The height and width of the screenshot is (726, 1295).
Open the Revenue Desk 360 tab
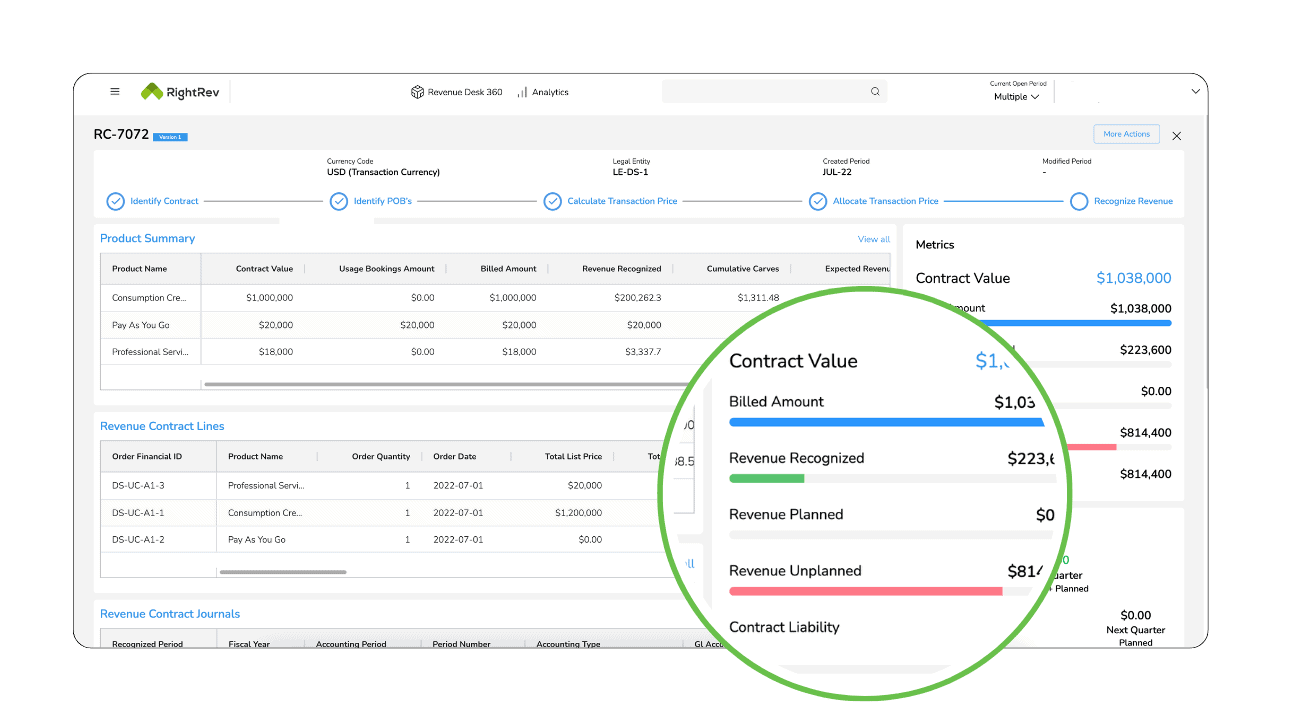coord(464,92)
